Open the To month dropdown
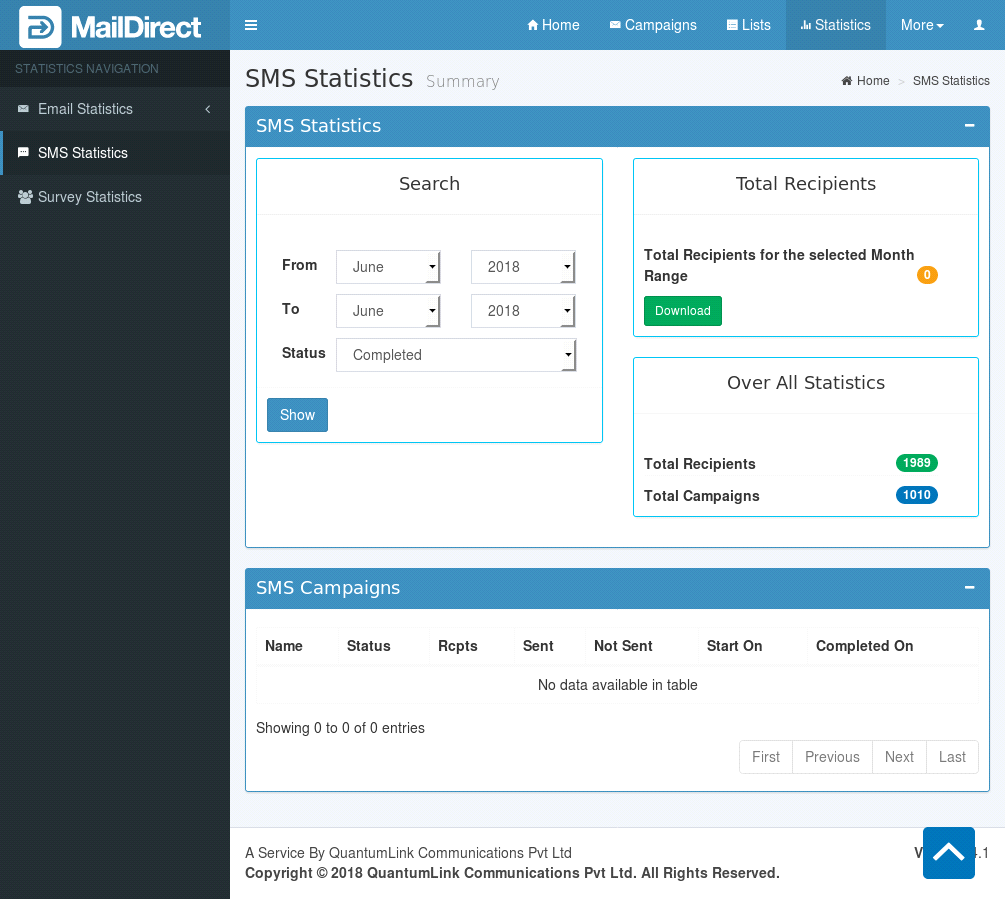1005x899 pixels. (x=388, y=311)
